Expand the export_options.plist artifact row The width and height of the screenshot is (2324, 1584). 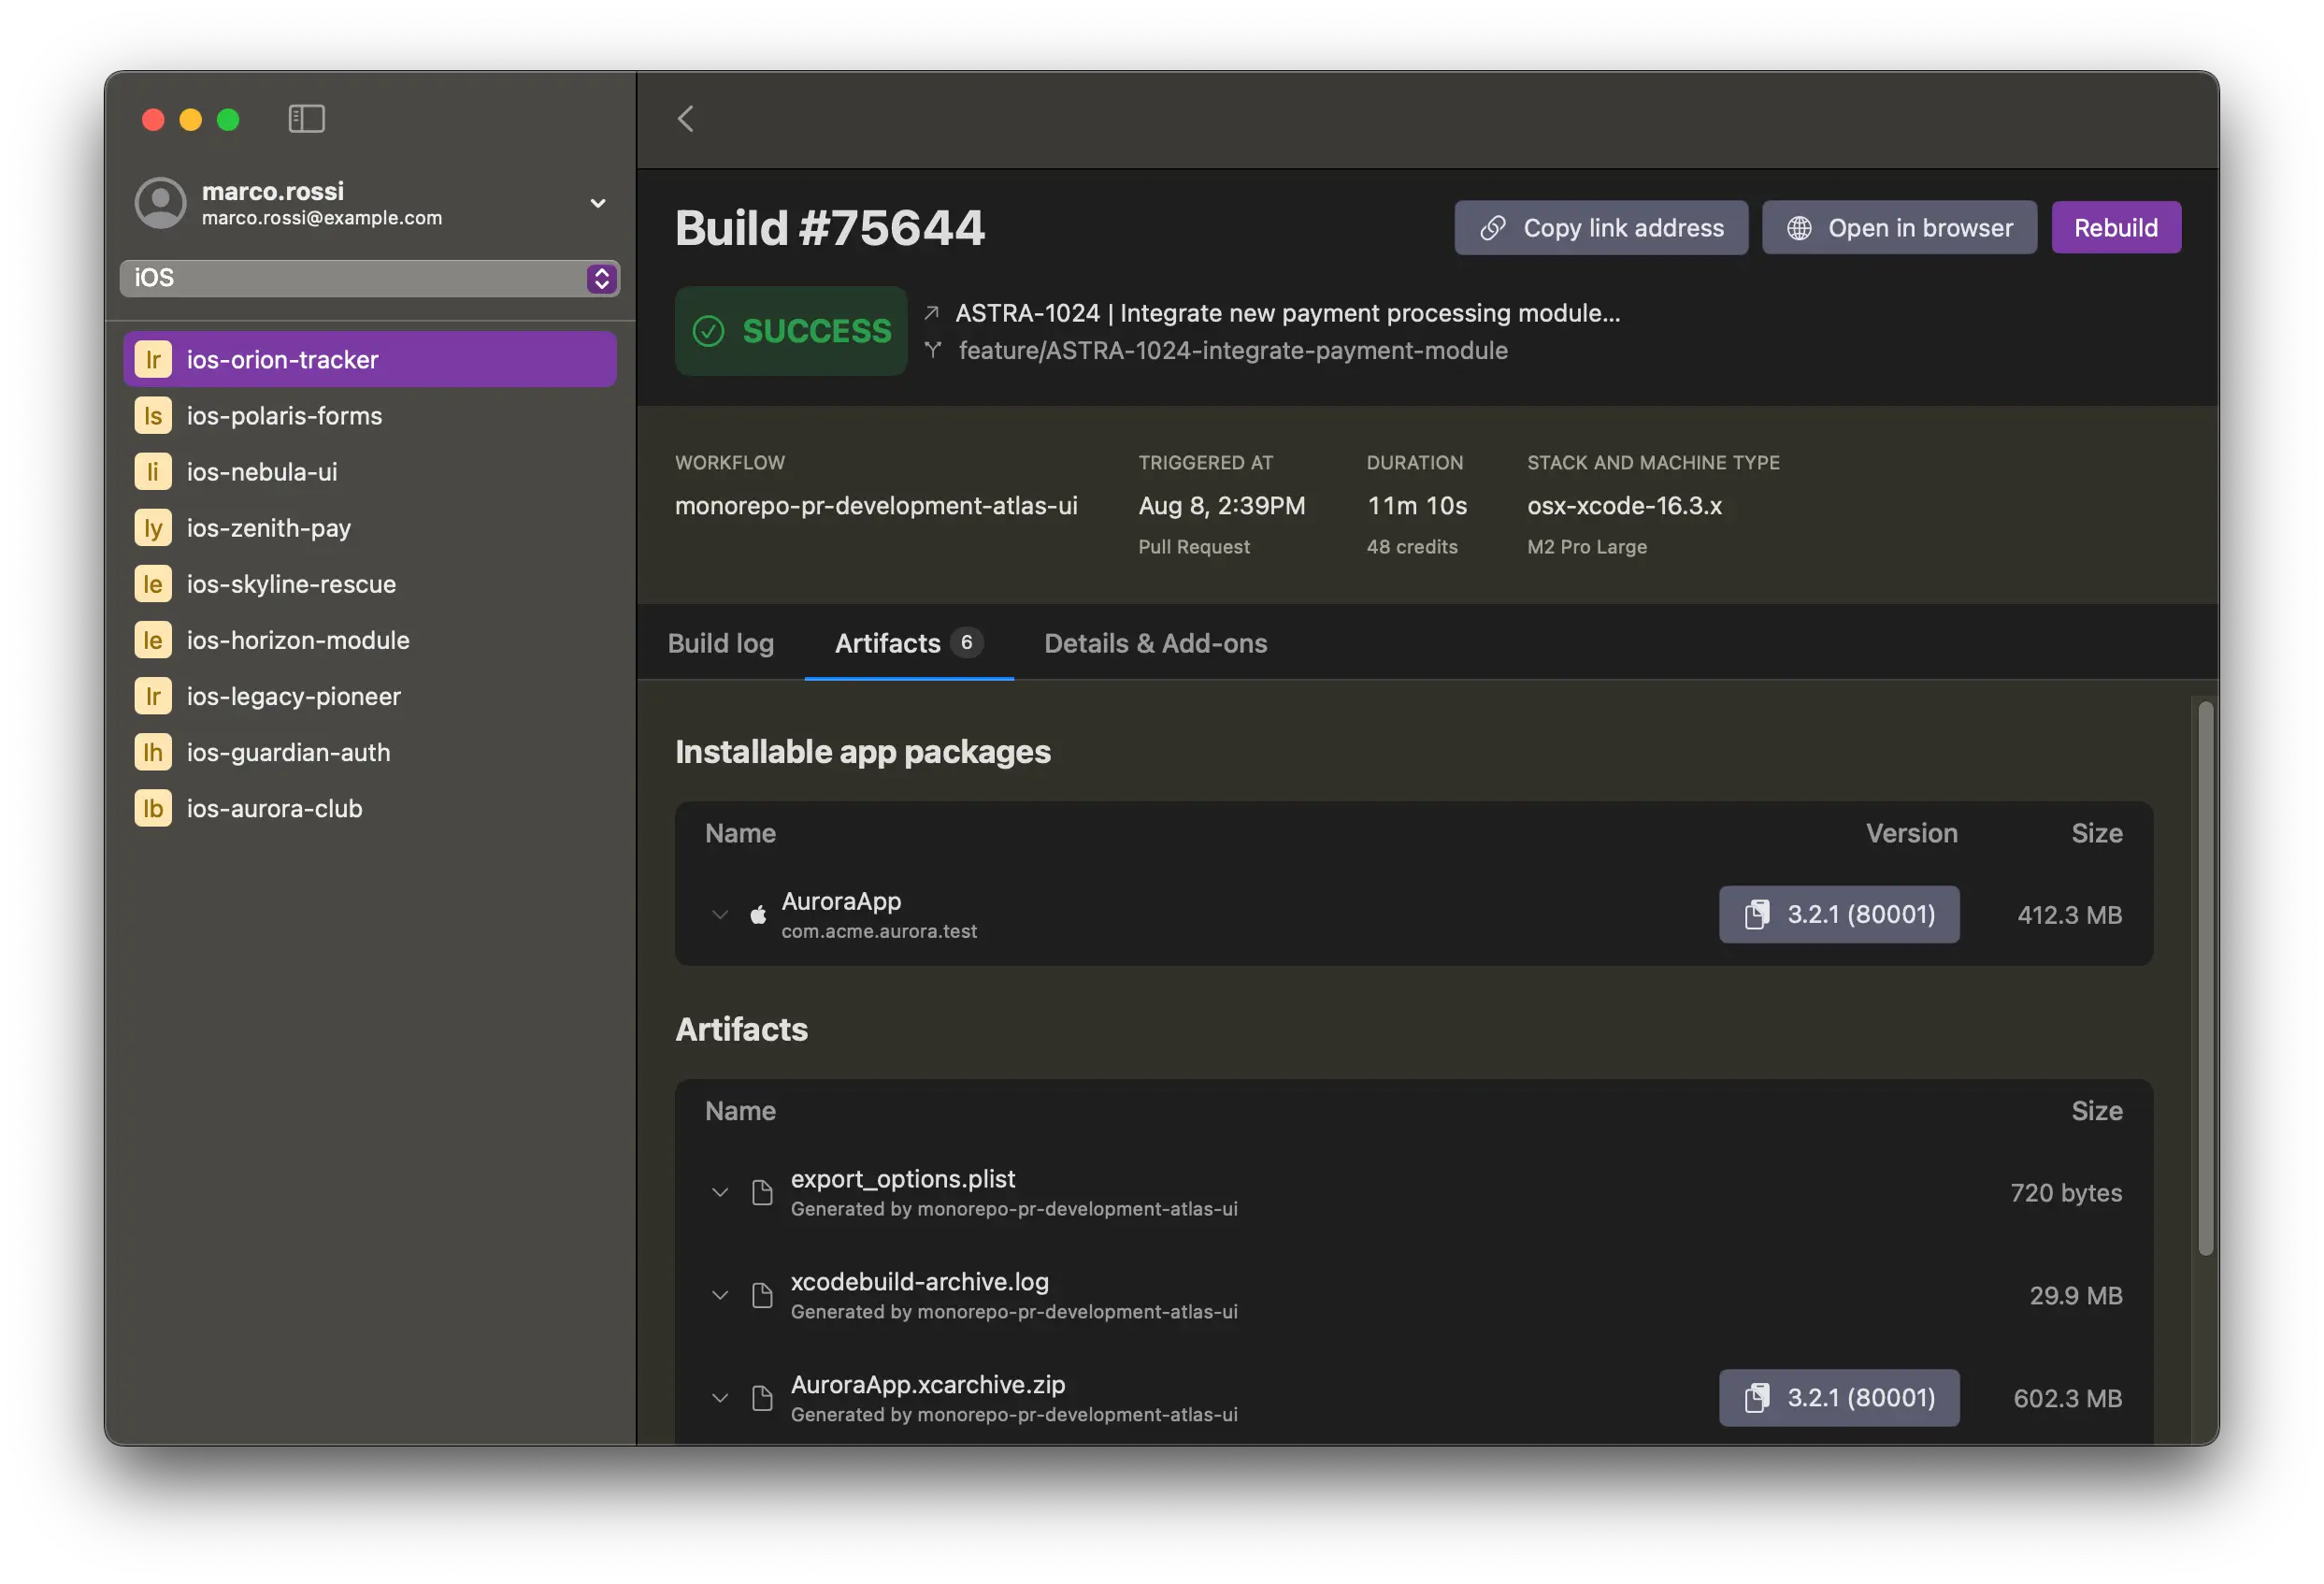[x=719, y=1192]
